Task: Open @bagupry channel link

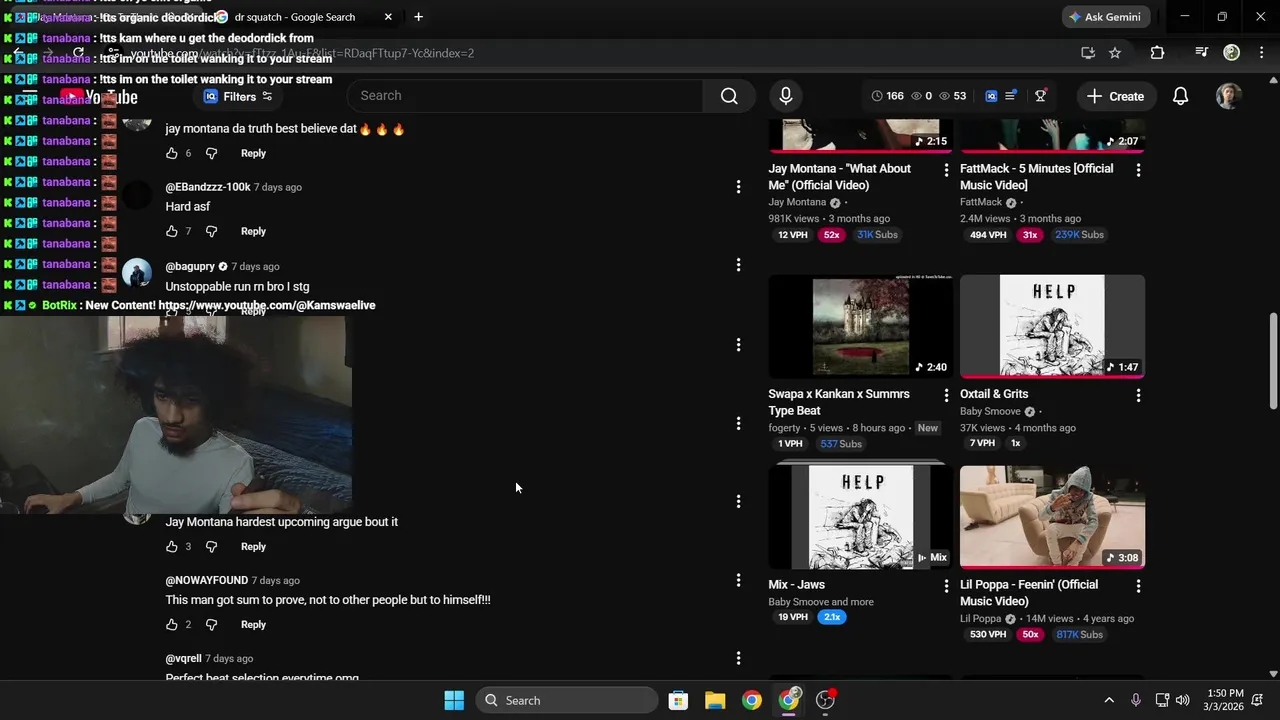Action: click(x=190, y=266)
